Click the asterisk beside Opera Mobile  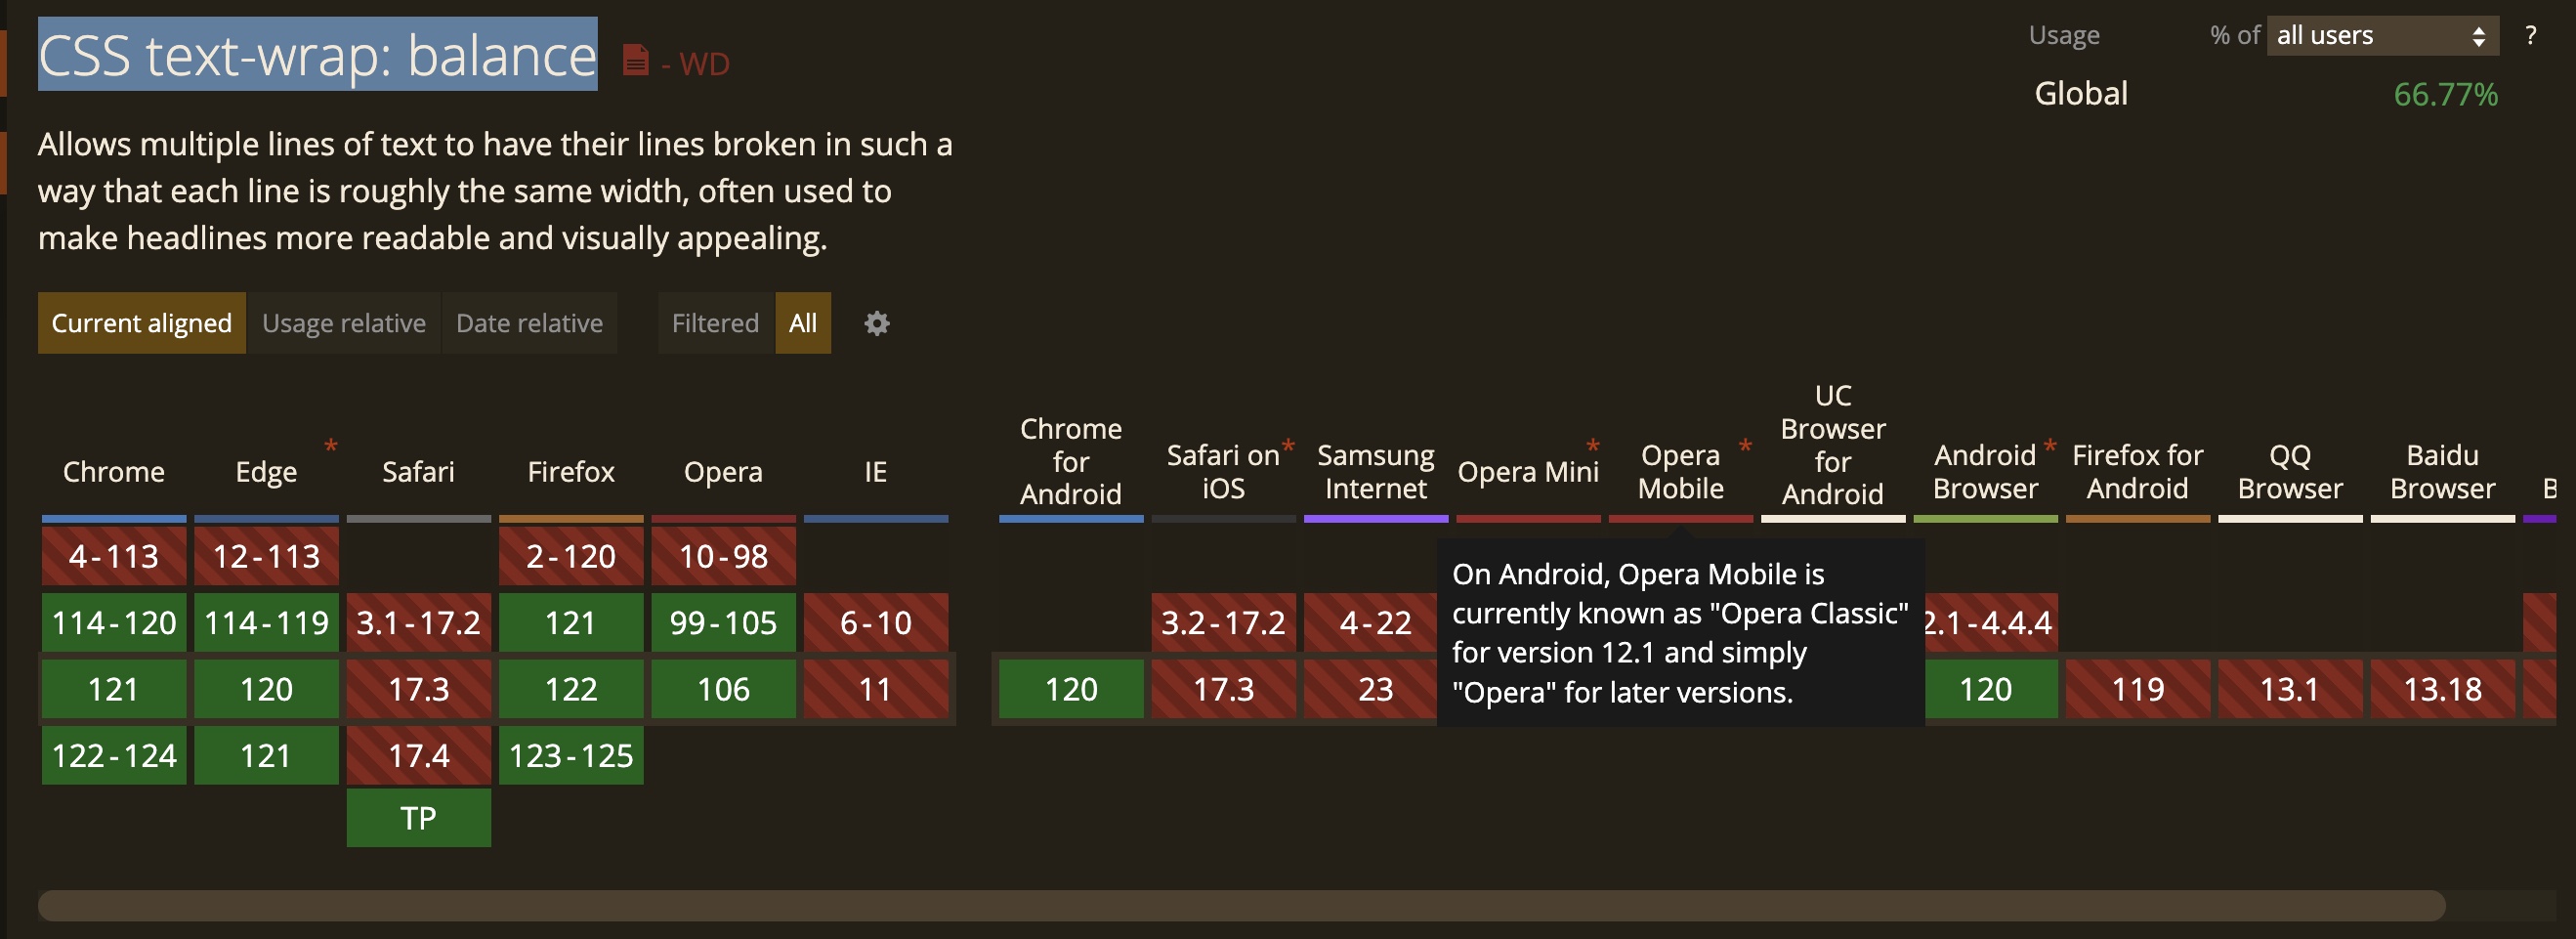[1745, 446]
